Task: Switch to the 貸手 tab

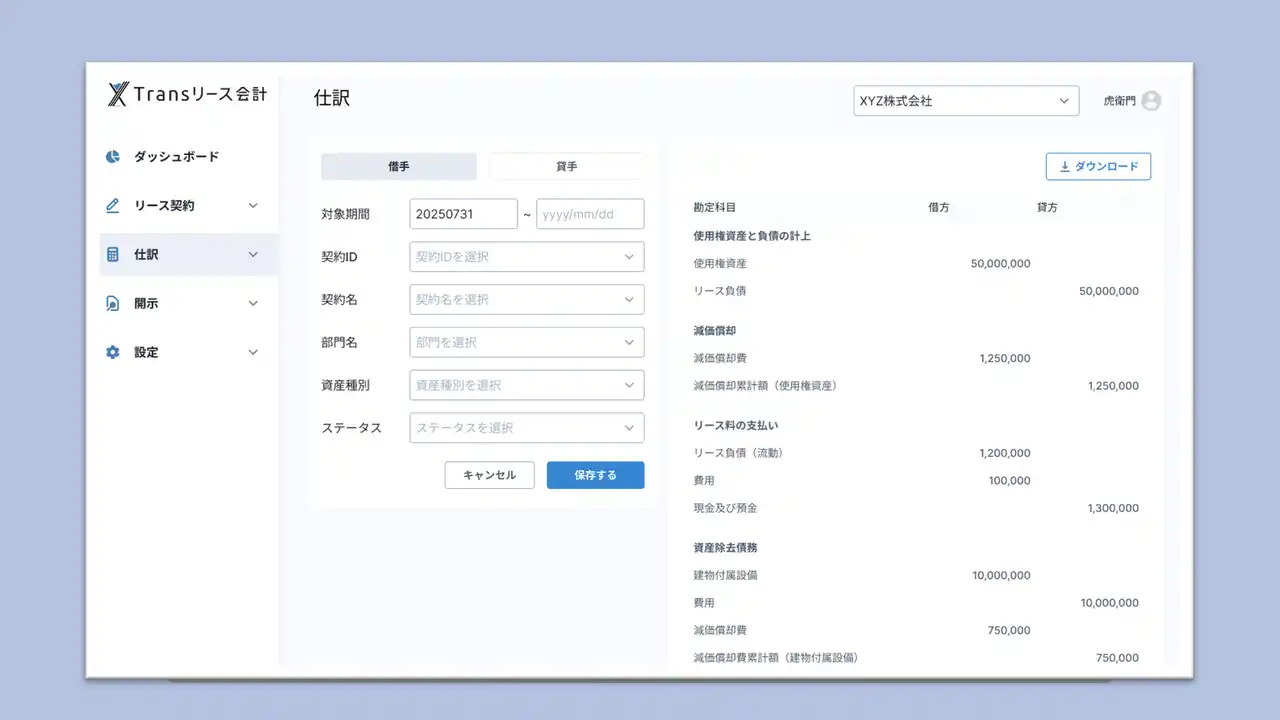Action: tap(566, 166)
